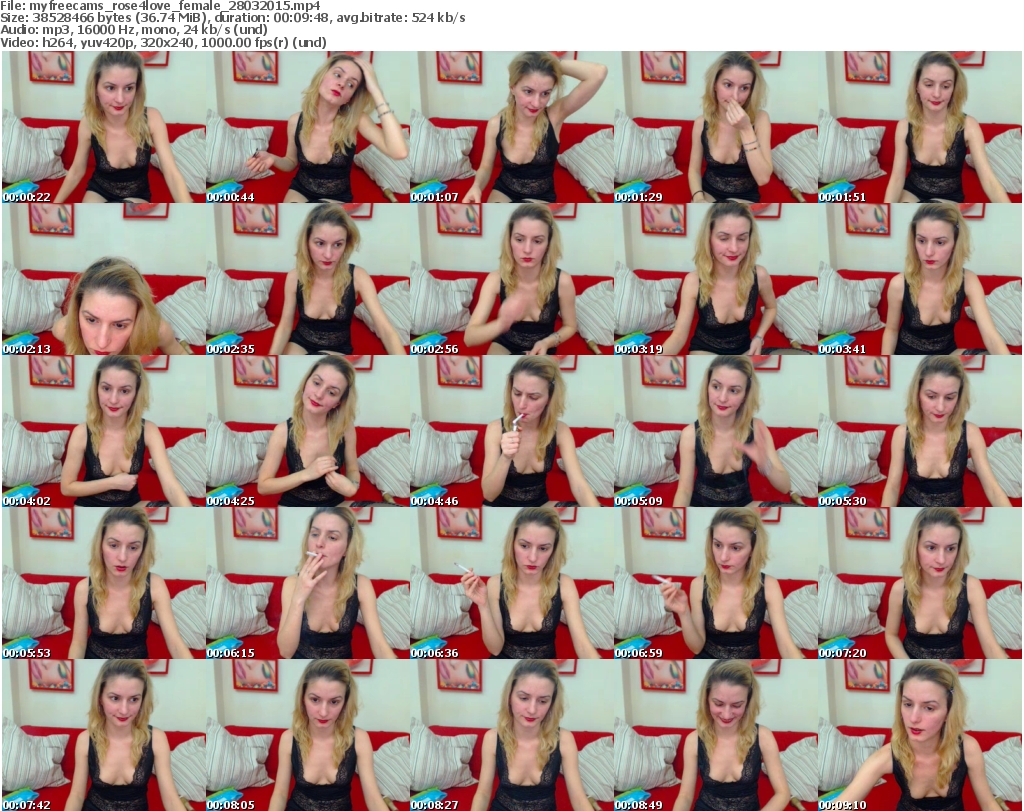
Task: Select the thumbnail timestamped 00:06:36
Action: tap(511, 583)
